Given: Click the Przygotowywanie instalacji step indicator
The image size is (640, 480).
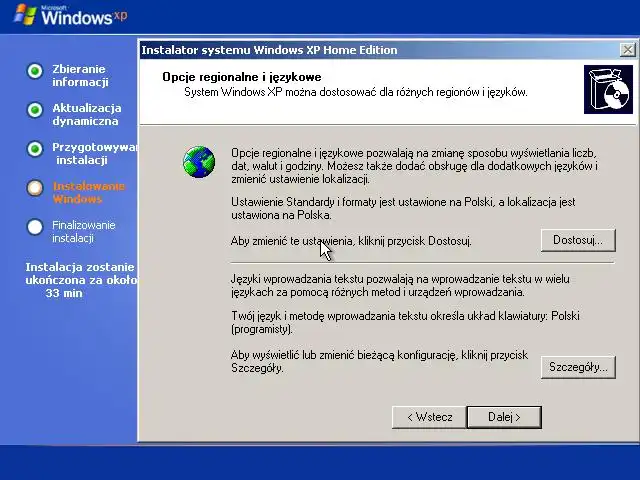Looking at the screenshot, I should [35, 149].
